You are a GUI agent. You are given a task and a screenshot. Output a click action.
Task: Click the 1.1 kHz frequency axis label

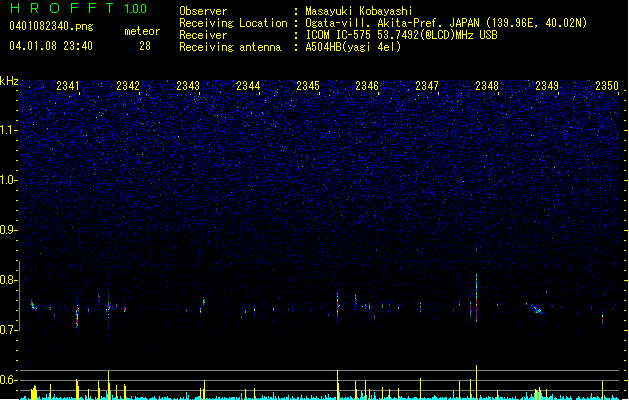8,130
